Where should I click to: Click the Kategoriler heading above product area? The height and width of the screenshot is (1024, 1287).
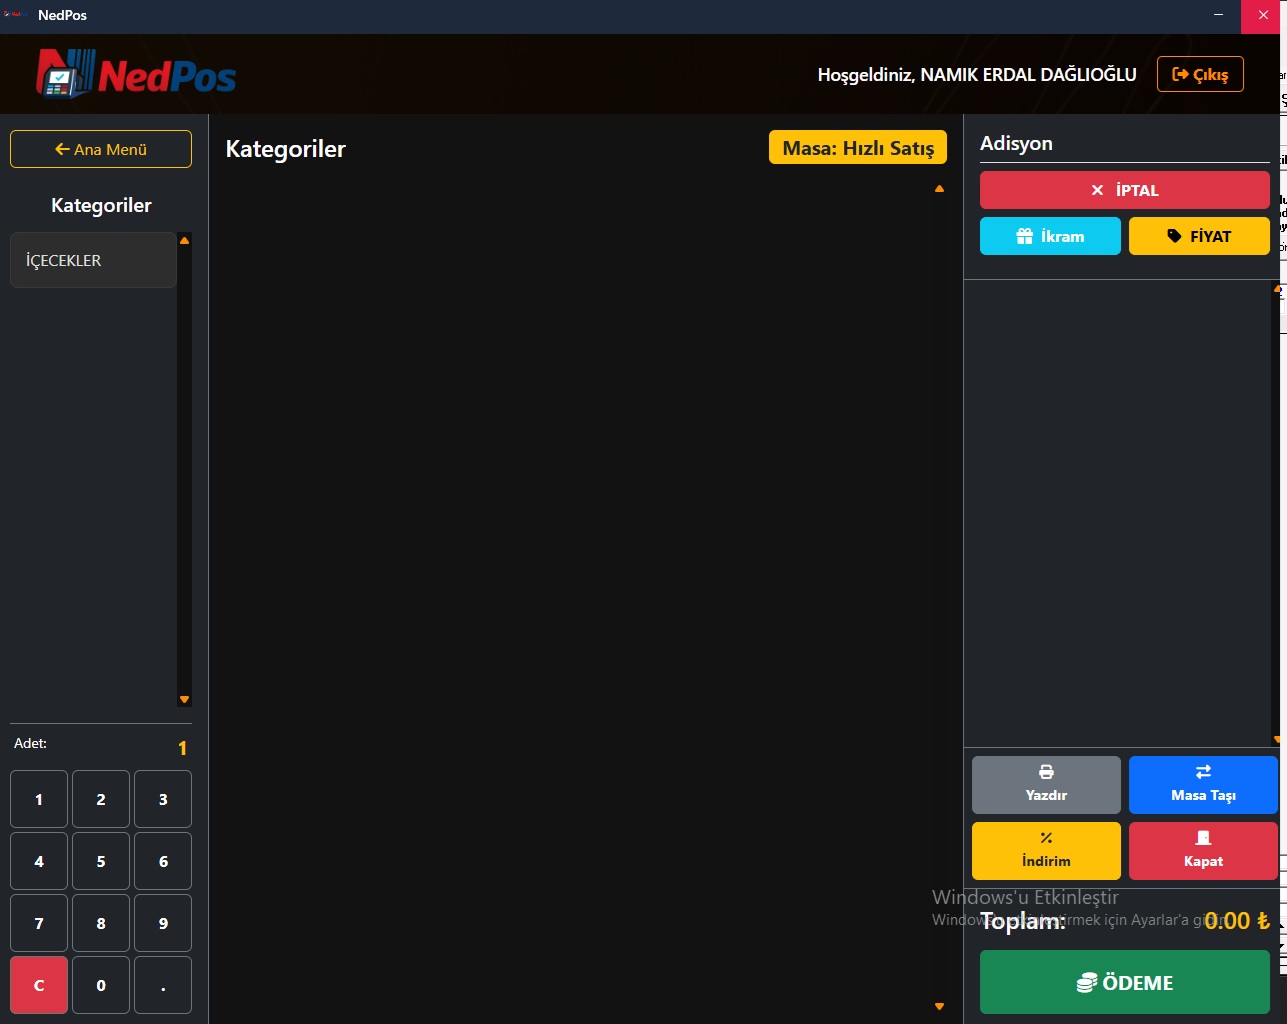coord(286,149)
